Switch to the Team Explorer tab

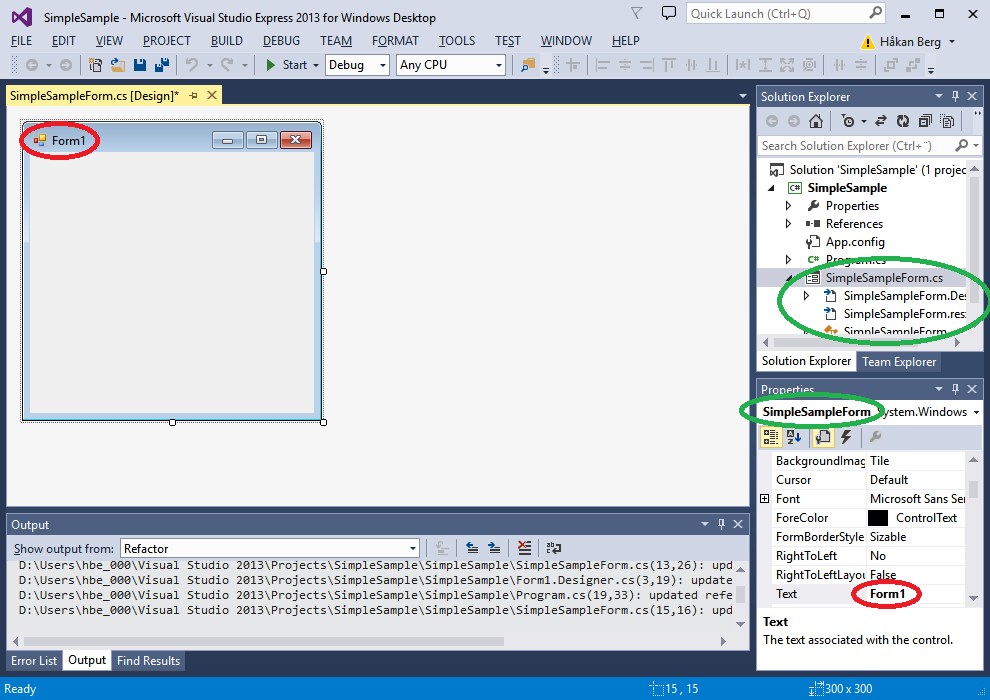point(899,362)
